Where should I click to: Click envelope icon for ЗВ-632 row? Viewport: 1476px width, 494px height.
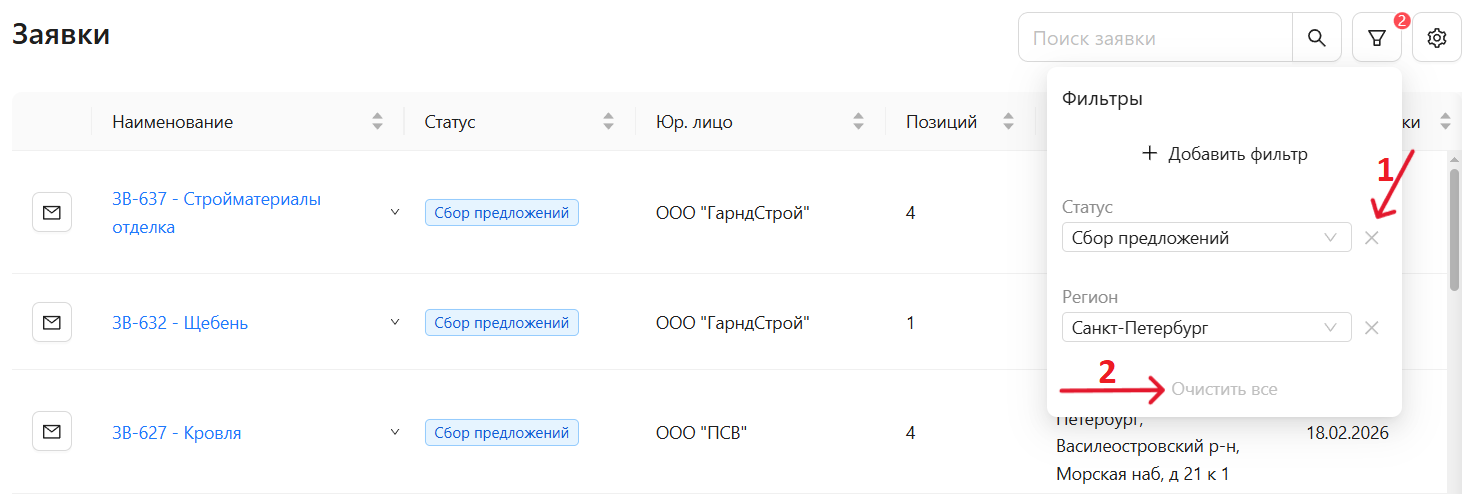[52, 322]
